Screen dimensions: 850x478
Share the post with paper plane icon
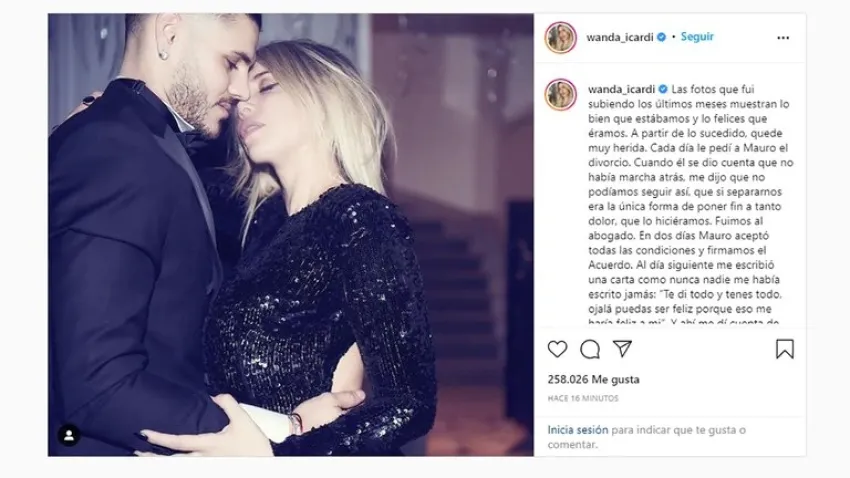click(622, 348)
